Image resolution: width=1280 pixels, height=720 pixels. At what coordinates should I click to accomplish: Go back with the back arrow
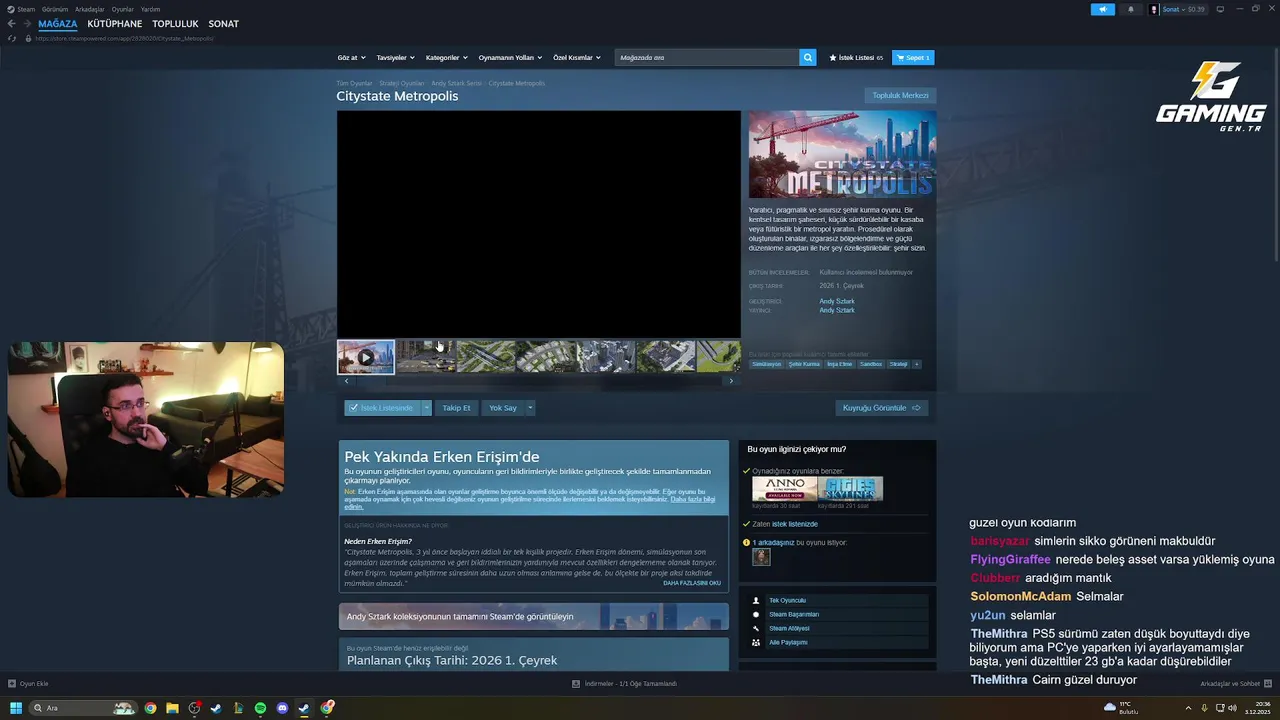(12, 24)
